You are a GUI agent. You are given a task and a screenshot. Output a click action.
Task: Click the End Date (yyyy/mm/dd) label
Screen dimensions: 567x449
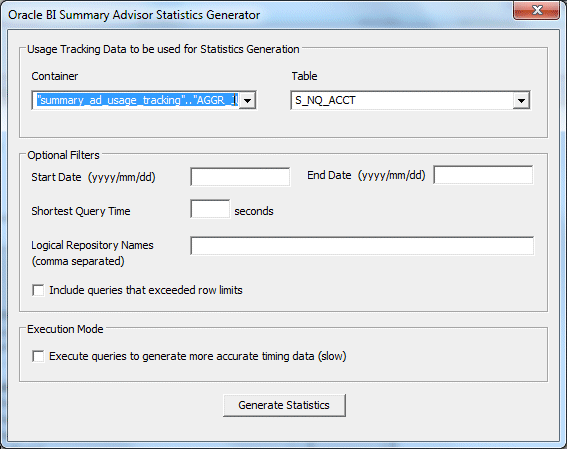coord(366,175)
